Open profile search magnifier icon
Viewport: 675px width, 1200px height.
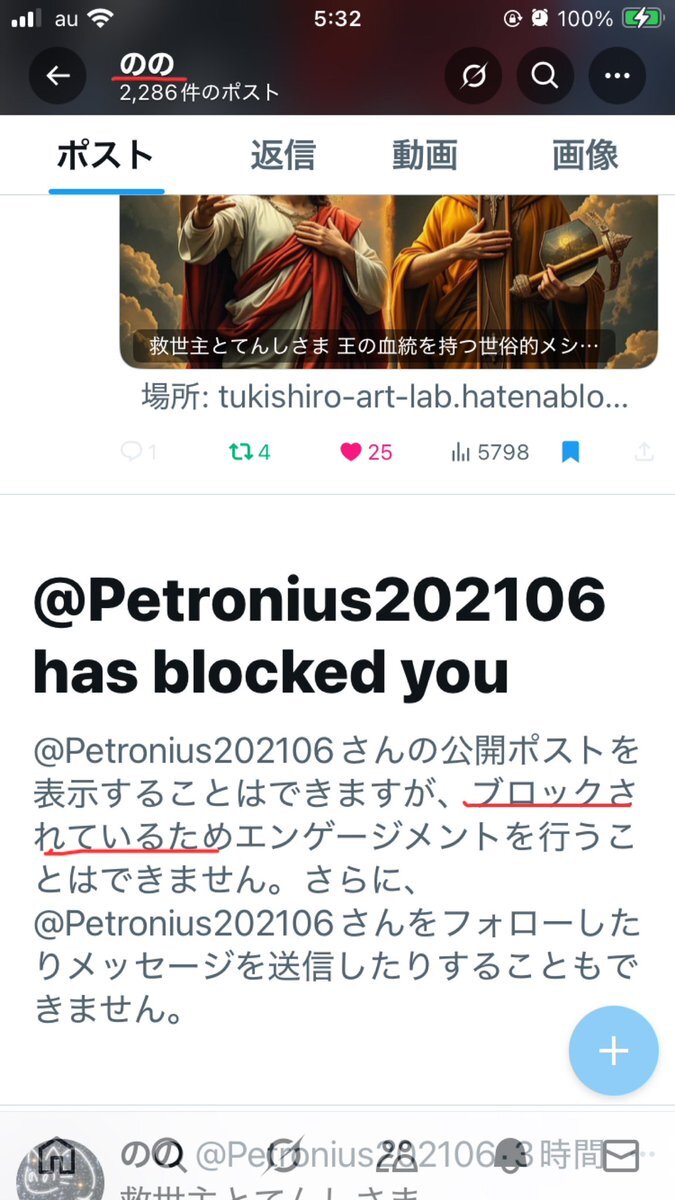click(x=545, y=76)
